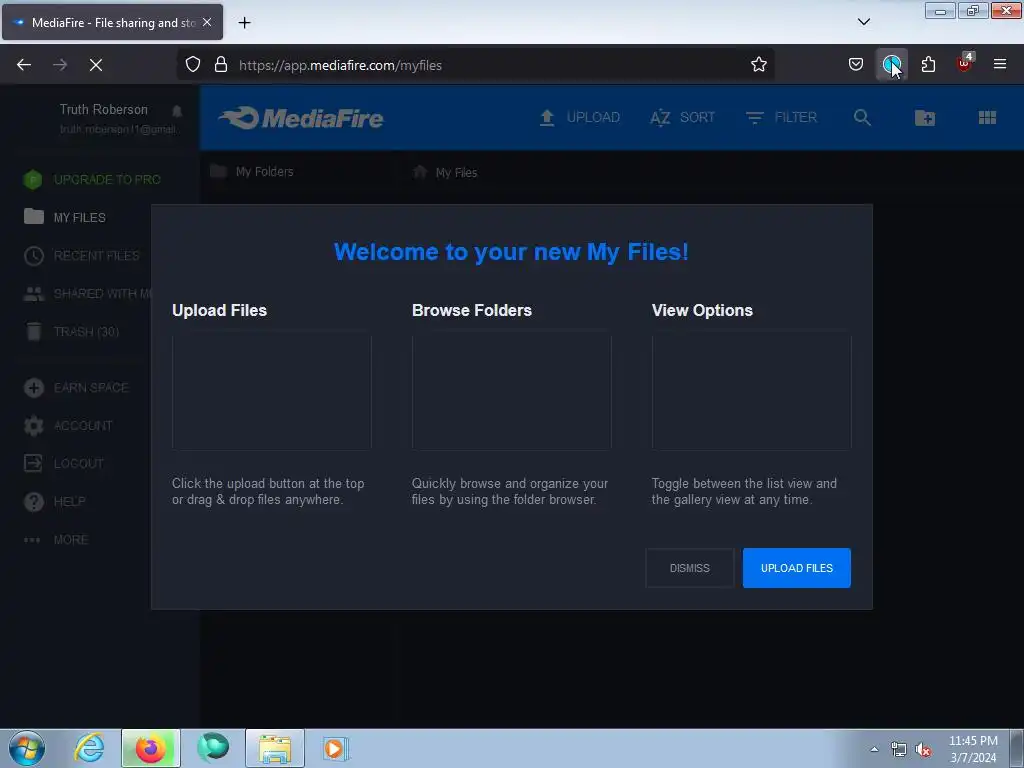Click the My Files home breadcrumb
The image size is (1024, 768).
point(445,172)
